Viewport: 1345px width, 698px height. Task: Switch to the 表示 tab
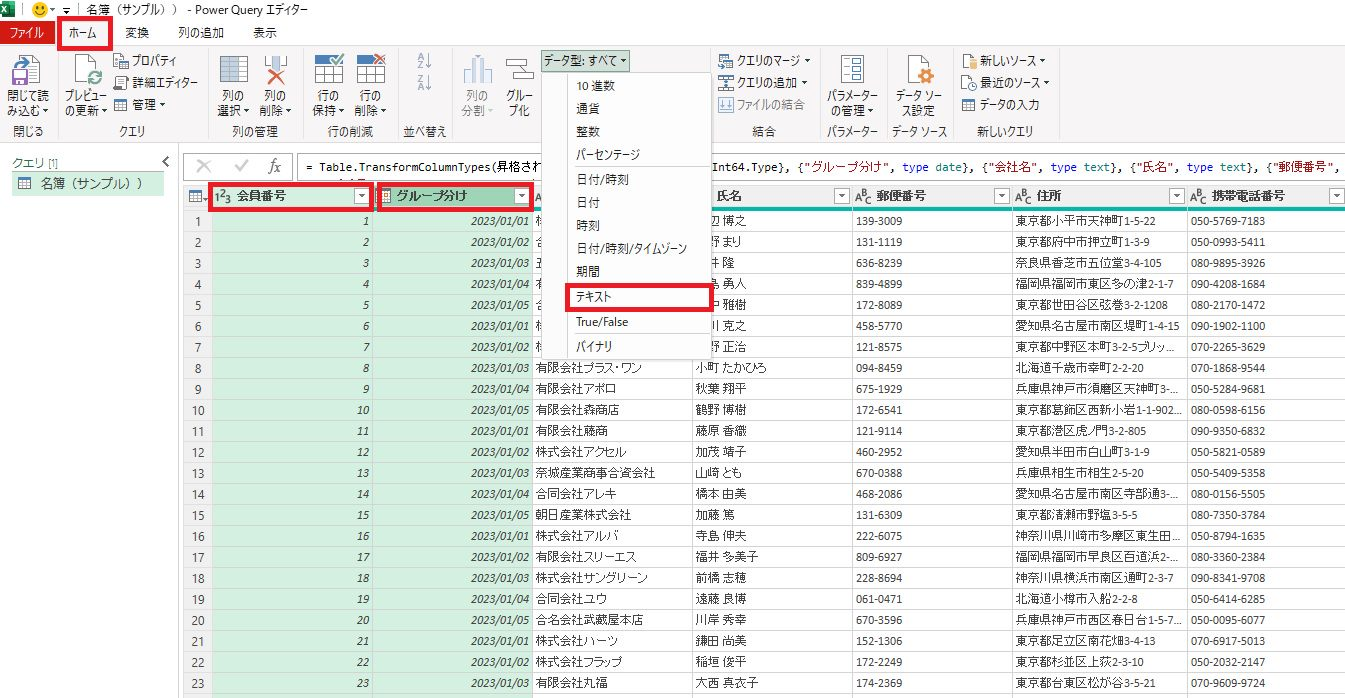(265, 33)
